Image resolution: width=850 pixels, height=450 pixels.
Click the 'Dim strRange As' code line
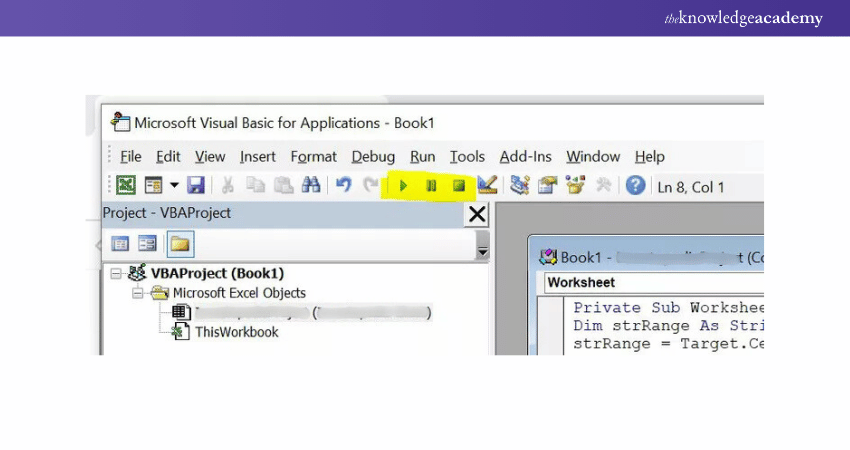(x=668, y=326)
